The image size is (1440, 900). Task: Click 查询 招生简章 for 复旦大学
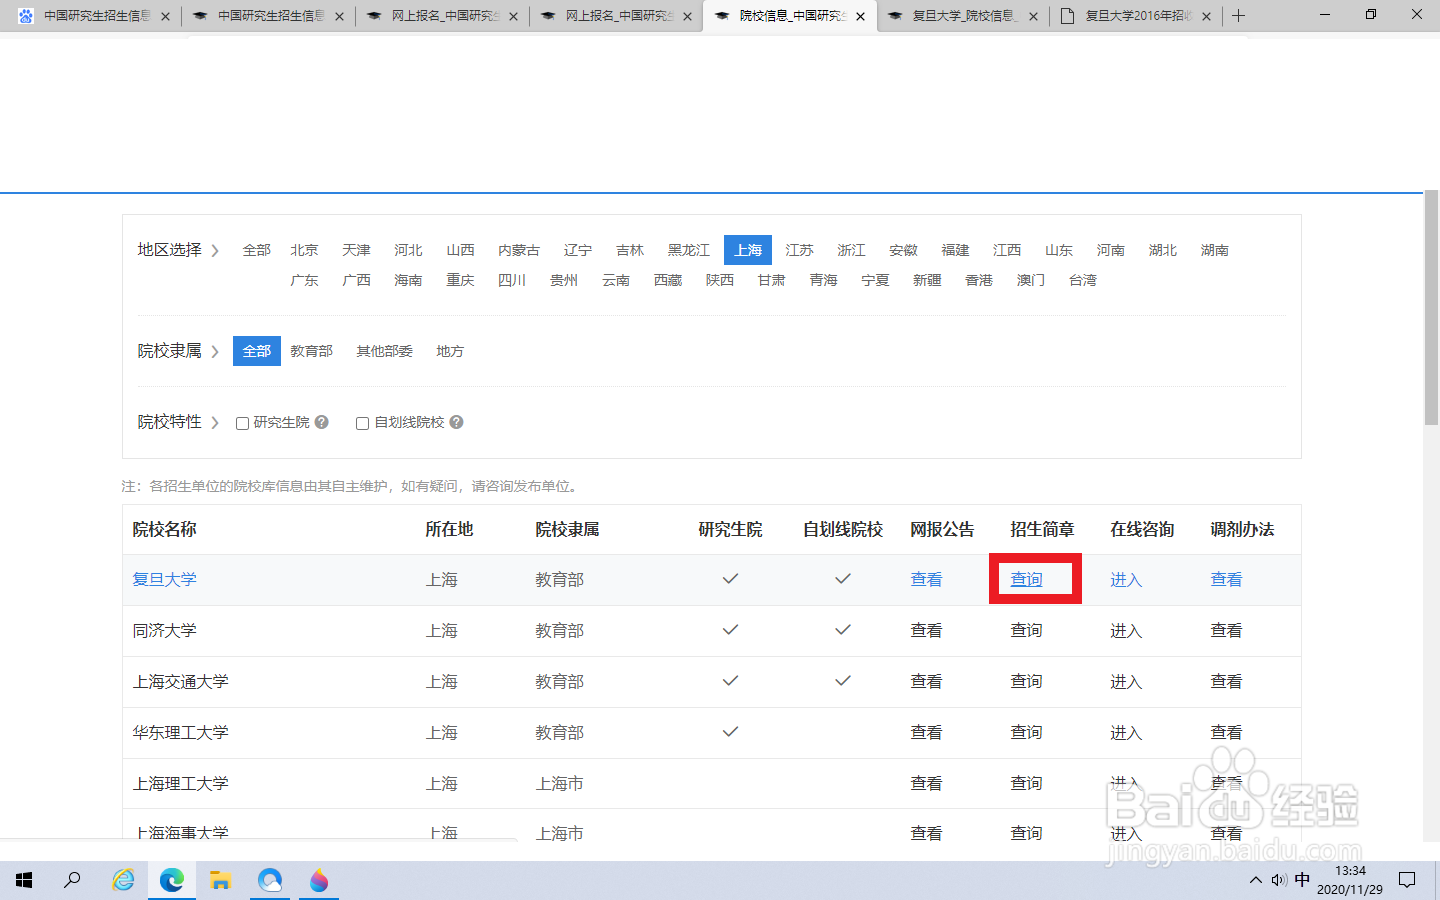1027,580
